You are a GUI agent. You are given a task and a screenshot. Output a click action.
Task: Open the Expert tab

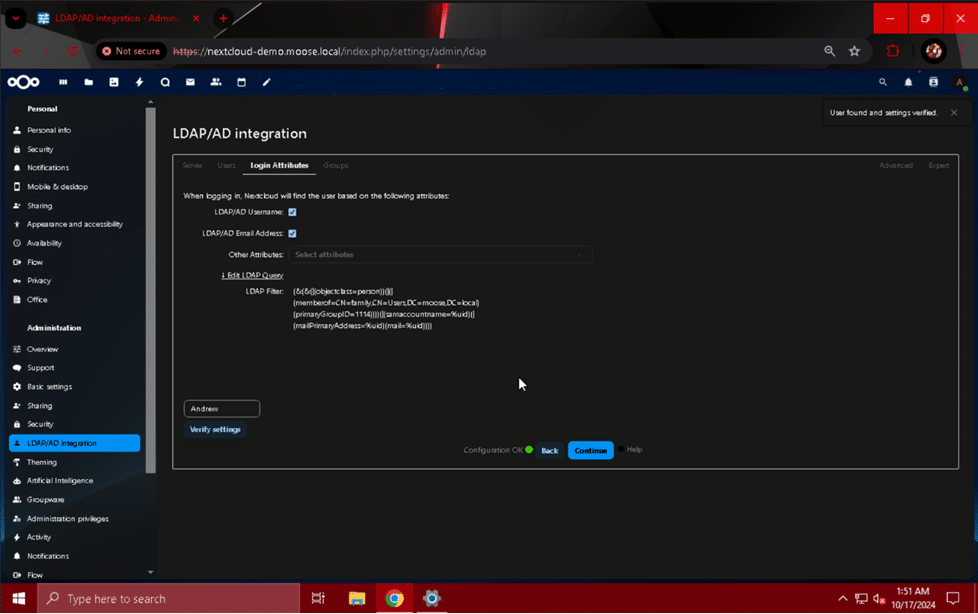939,165
